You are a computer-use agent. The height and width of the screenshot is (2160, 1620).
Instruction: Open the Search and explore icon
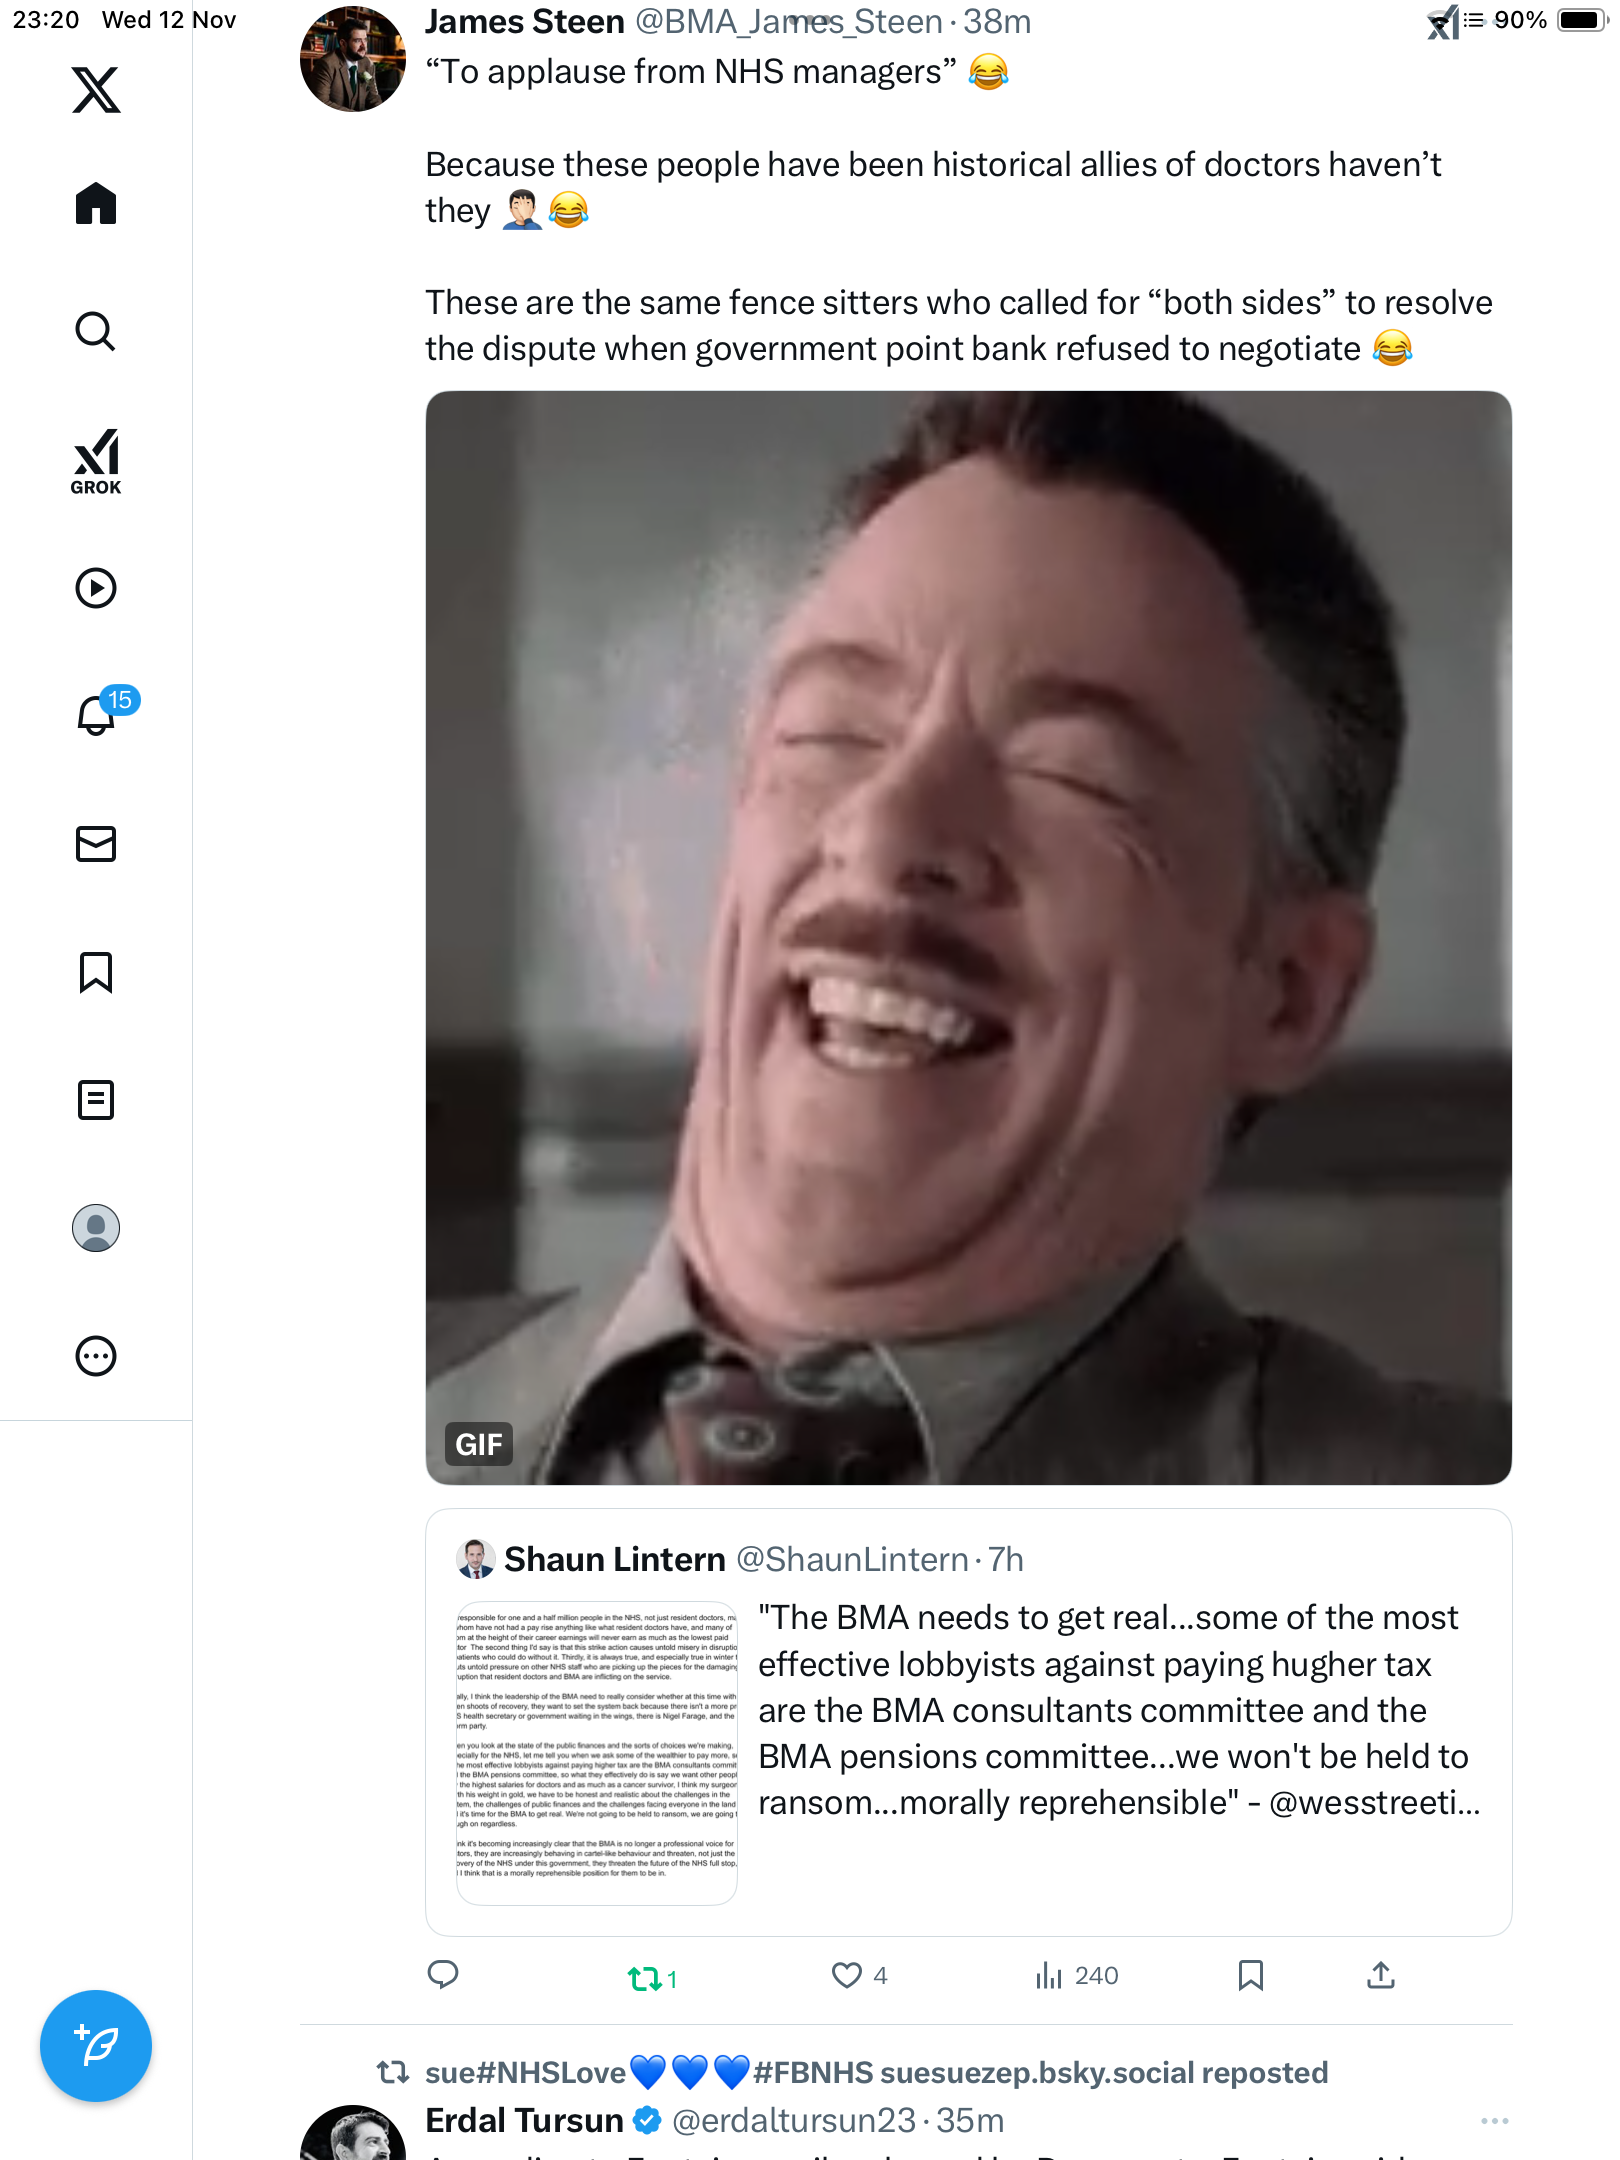point(96,332)
